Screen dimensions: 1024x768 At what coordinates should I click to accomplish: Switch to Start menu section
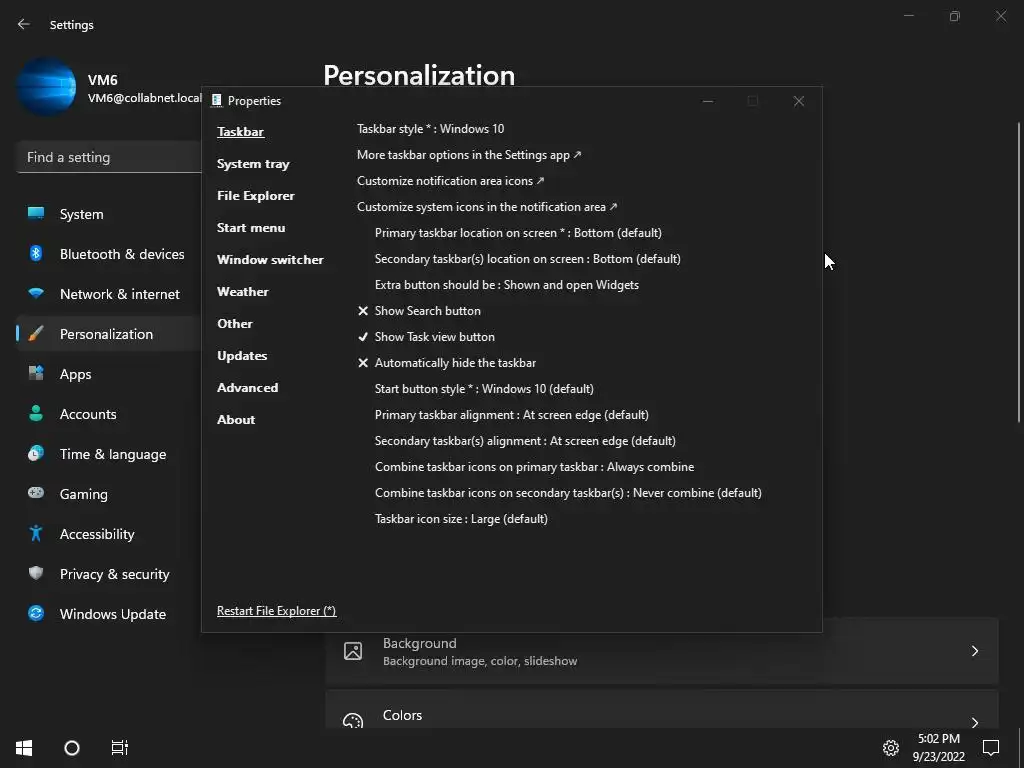[251, 227]
